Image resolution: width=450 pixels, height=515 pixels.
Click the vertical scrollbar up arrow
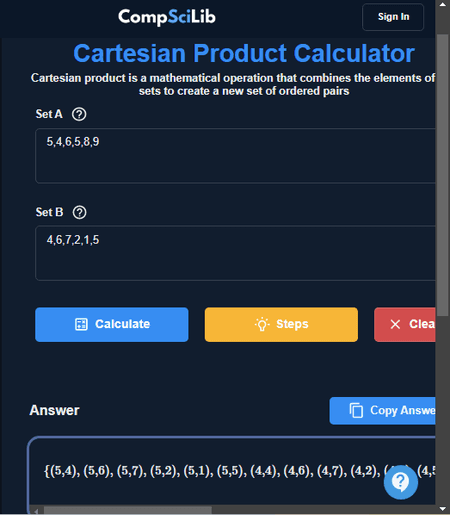pos(443,5)
